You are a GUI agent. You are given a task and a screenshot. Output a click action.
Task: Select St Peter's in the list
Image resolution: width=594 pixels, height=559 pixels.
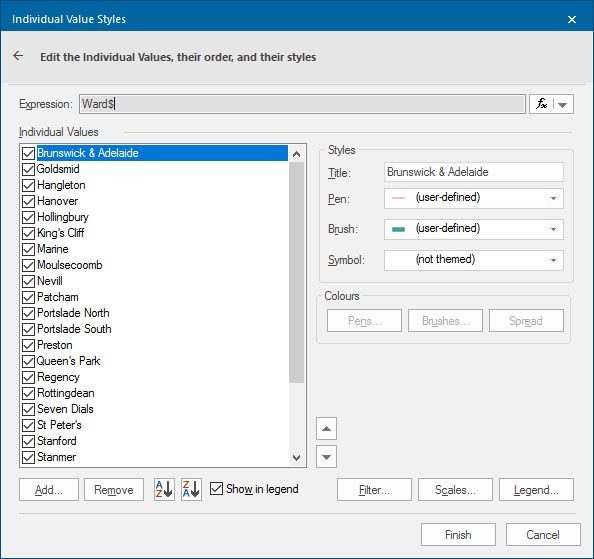pyautogui.click(x=59, y=425)
